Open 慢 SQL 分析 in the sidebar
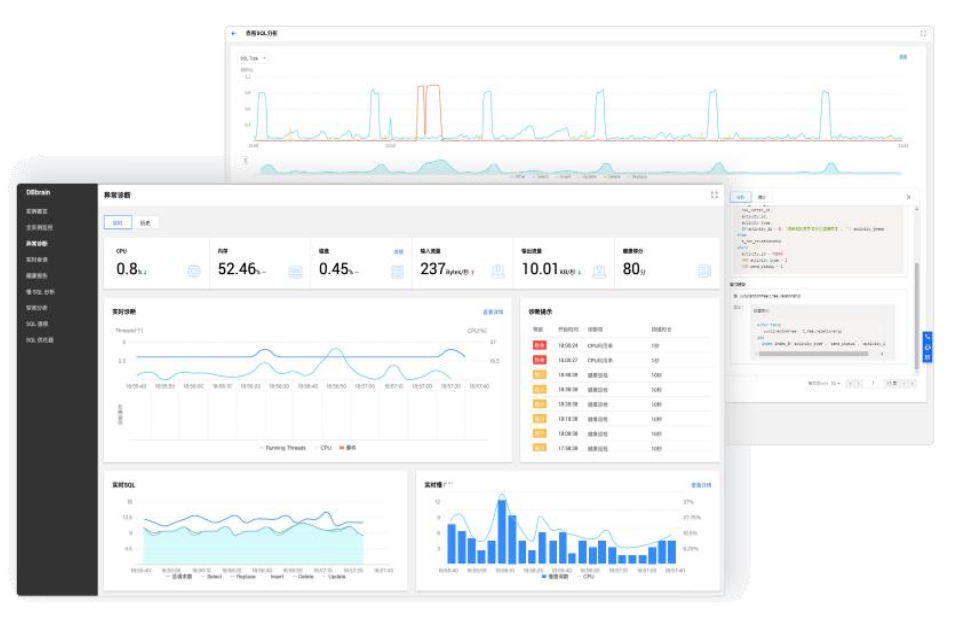The image size is (954, 628). pos(41,292)
